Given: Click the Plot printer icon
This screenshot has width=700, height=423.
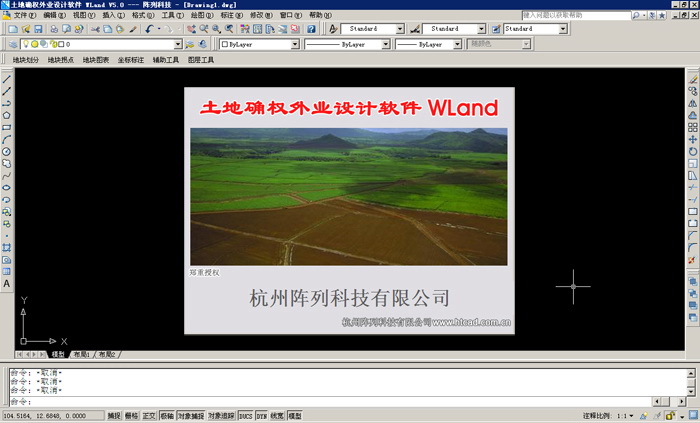Looking at the screenshot, I should coord(54,29).
